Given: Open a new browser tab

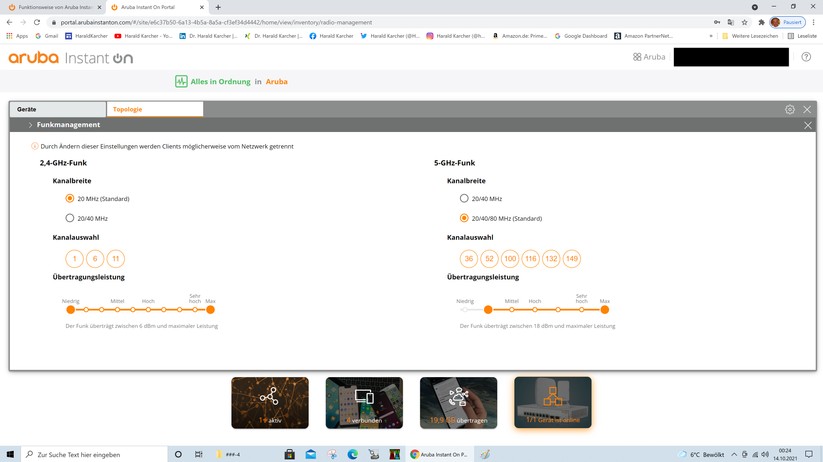Looking at the screenshot, I should point(218,7).
